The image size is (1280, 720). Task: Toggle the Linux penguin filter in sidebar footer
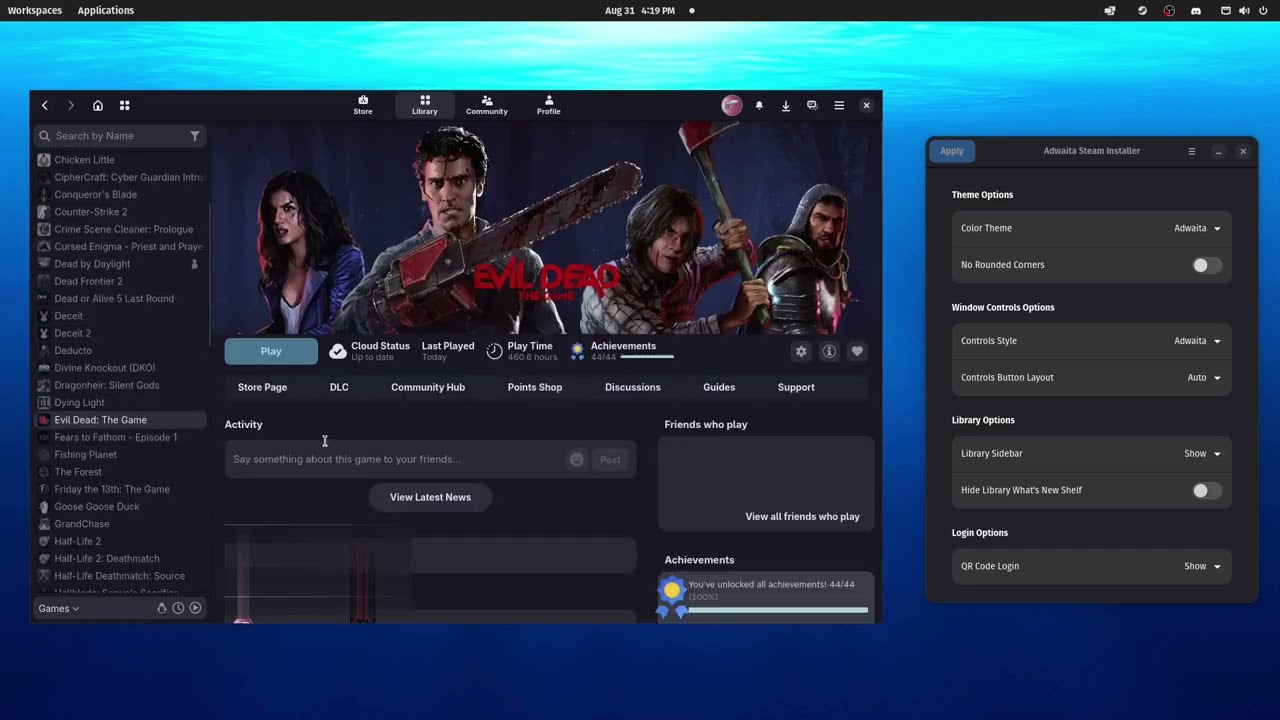pyautogui.click(x=162, y=608)
